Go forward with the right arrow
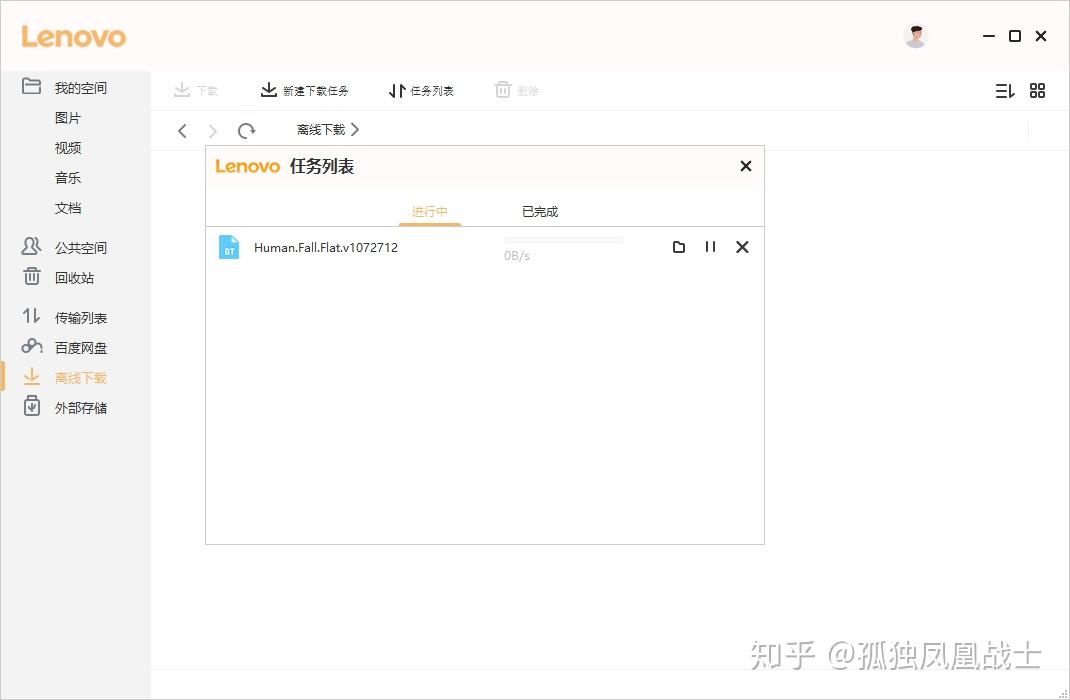 212,130
